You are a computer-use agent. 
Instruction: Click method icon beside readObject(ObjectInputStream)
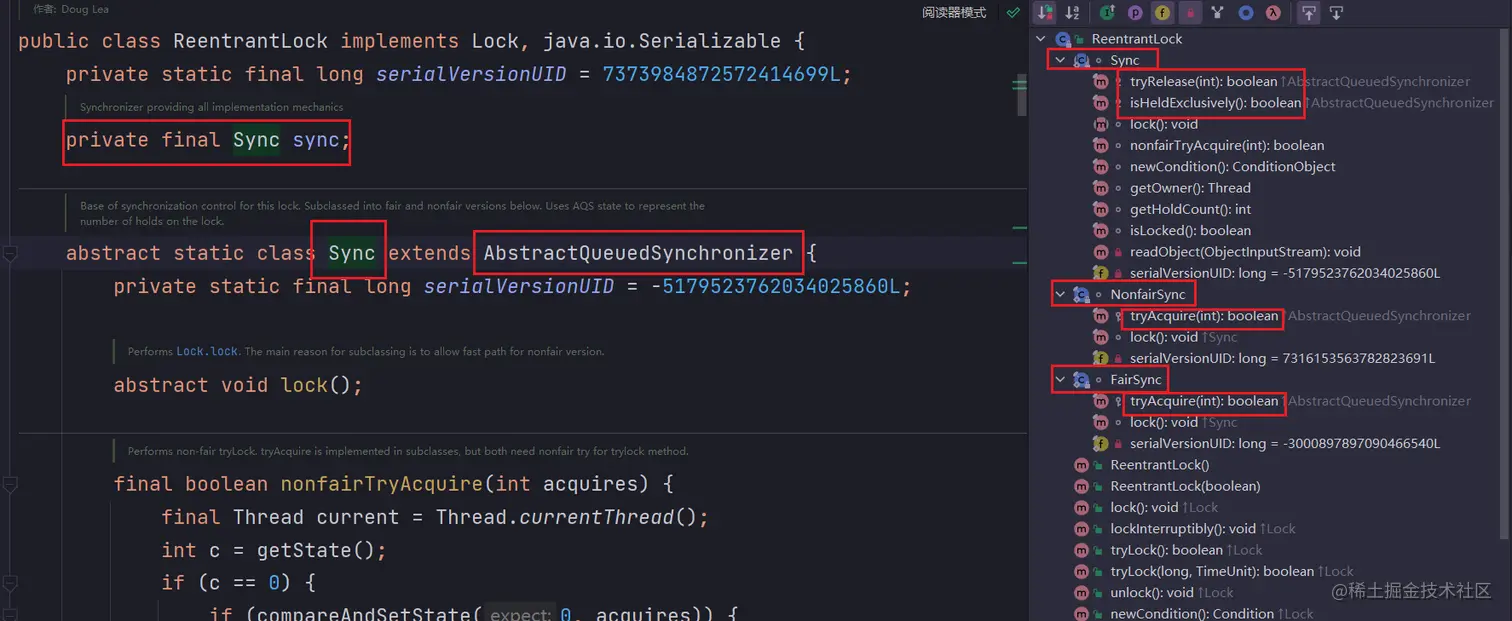(1100, 252)
